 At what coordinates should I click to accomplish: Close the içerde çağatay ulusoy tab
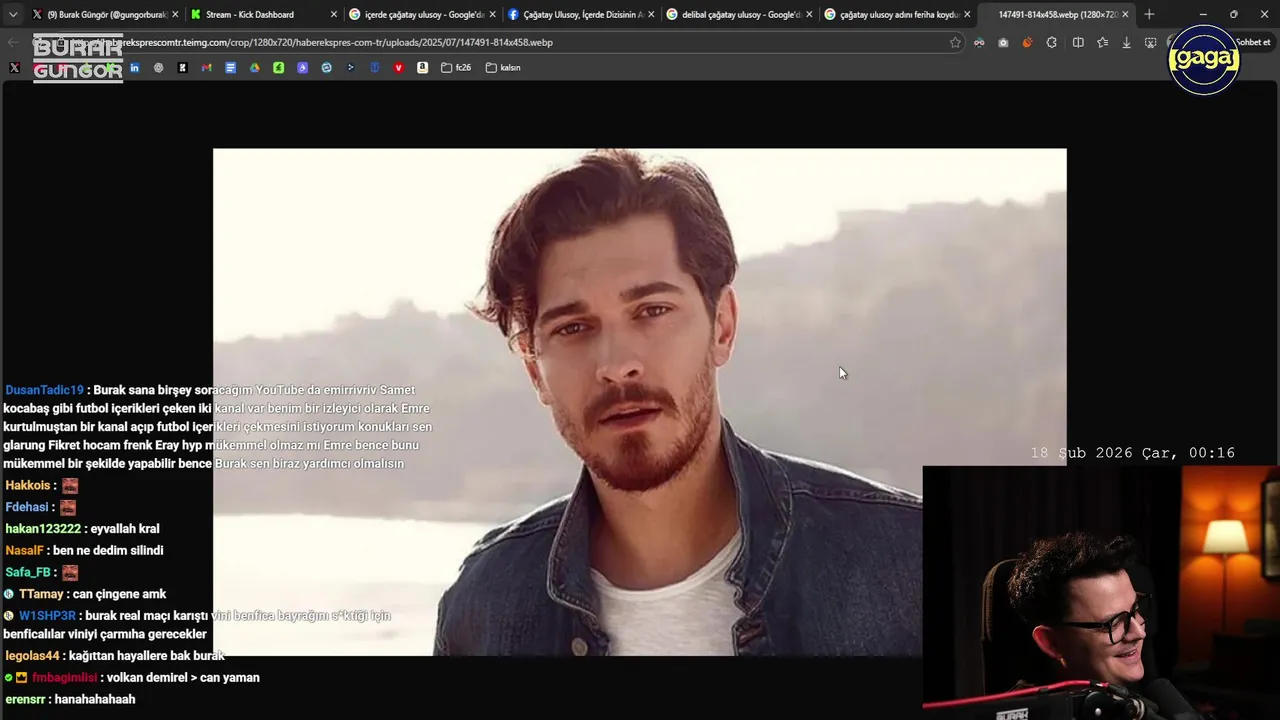[492, 14]
